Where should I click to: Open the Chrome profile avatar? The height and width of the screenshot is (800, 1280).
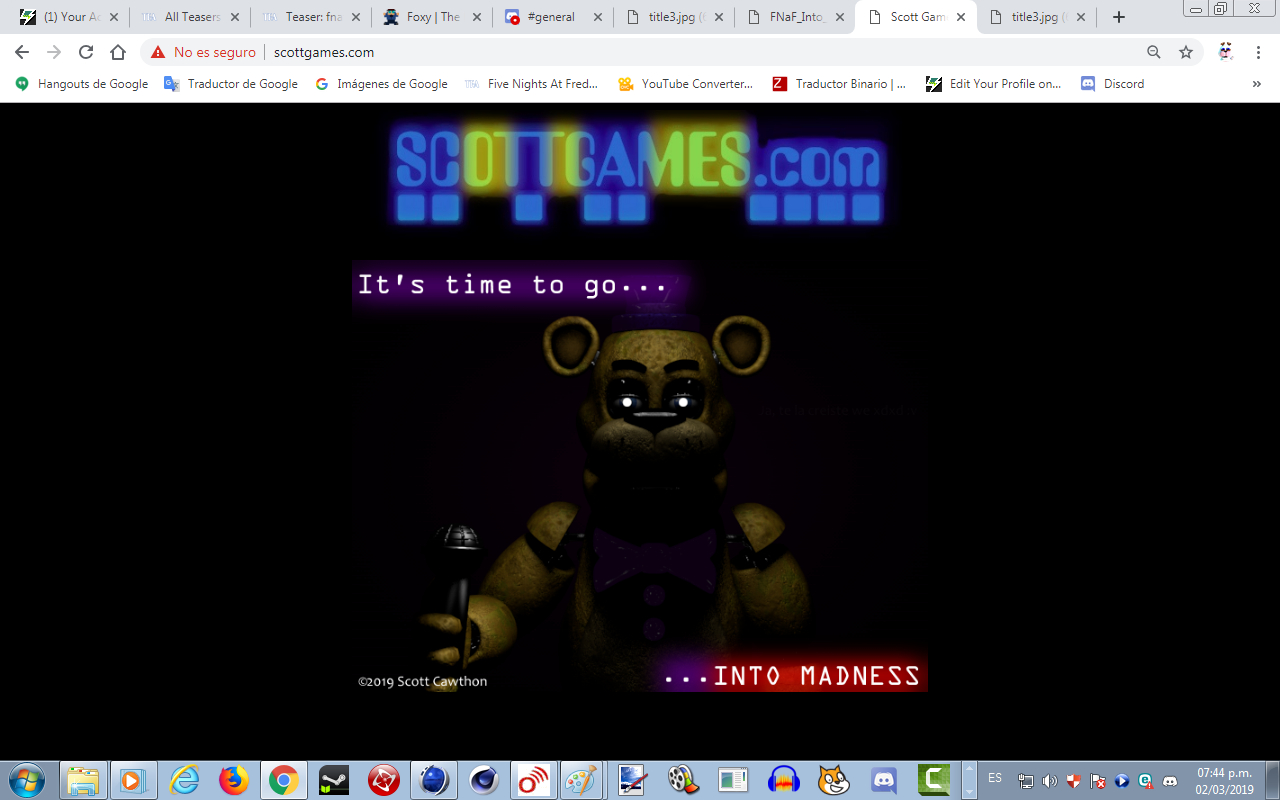point(1226,52)
